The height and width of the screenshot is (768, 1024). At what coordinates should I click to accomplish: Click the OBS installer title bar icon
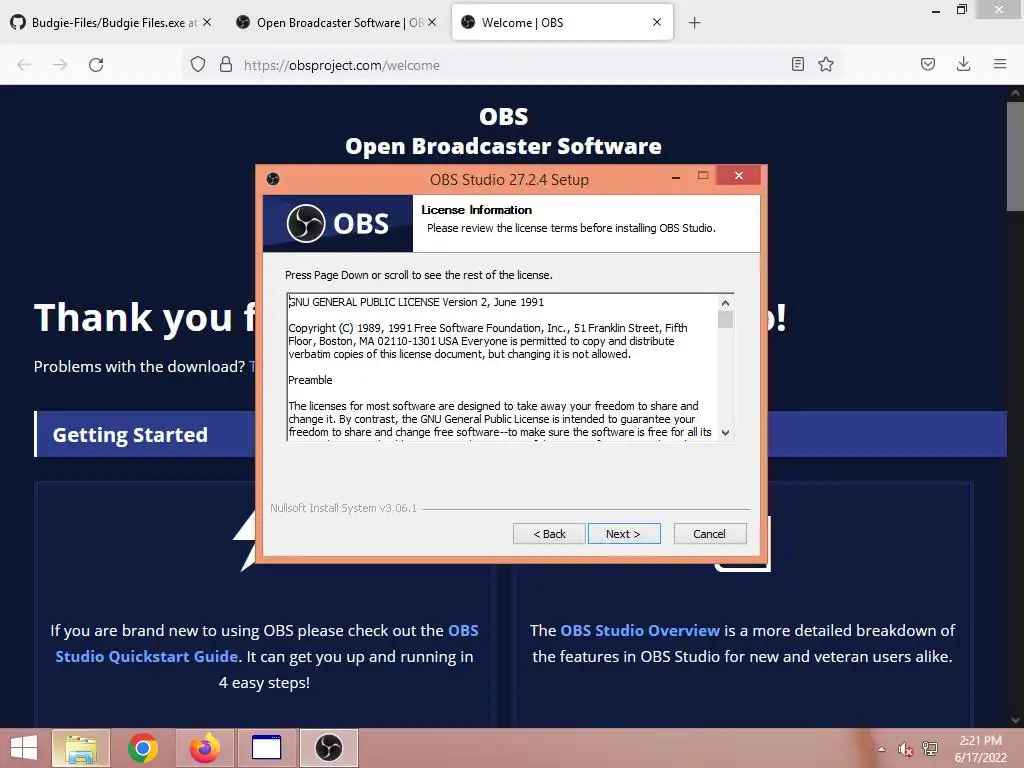tap(273, 179)
